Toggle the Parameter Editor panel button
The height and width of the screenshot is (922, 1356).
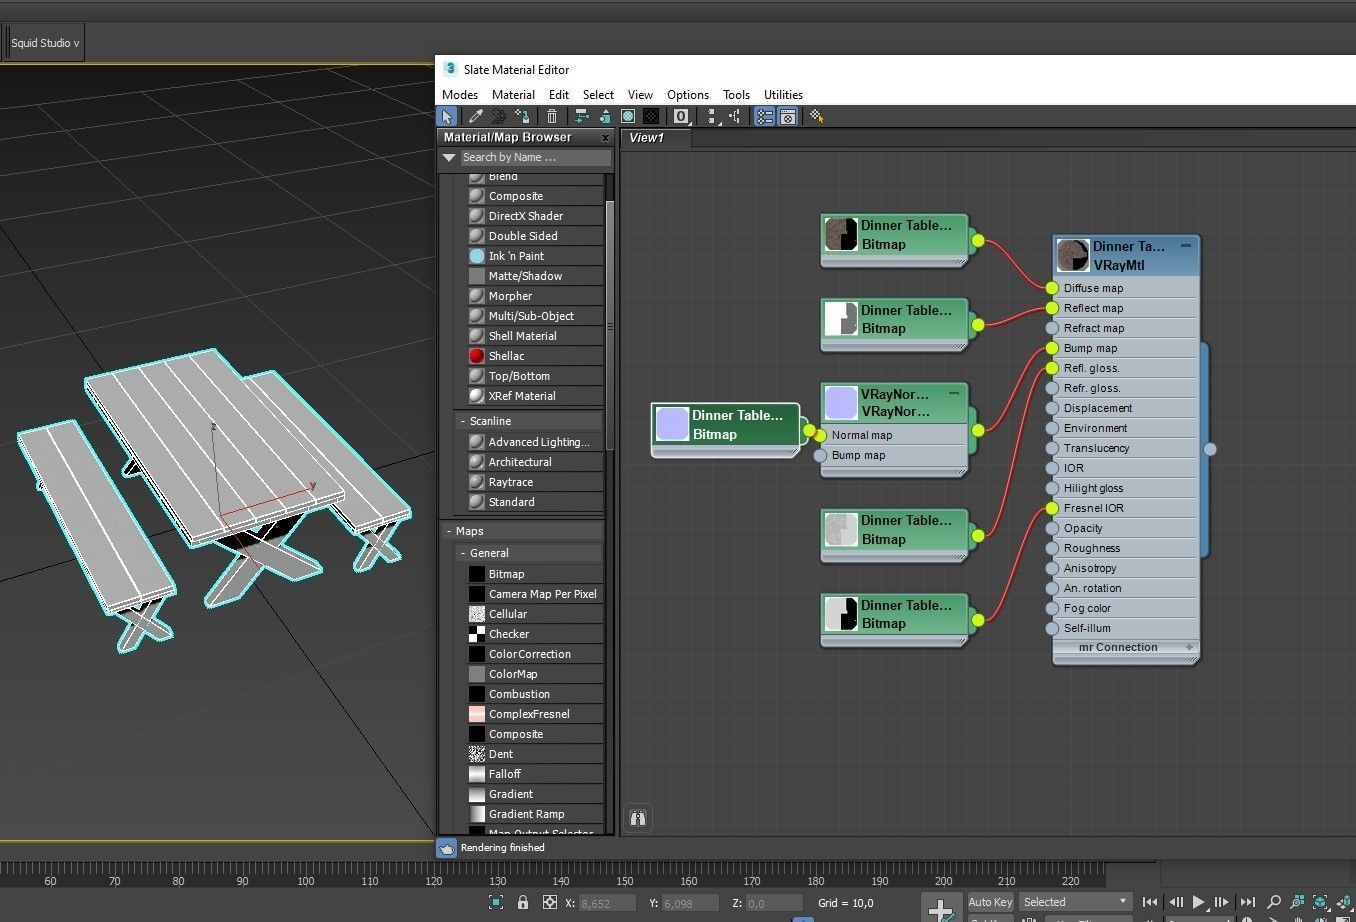pos(788,117)
